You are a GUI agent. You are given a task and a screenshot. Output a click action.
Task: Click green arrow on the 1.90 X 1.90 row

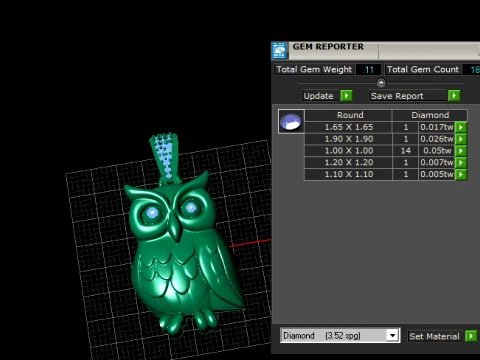461,139
